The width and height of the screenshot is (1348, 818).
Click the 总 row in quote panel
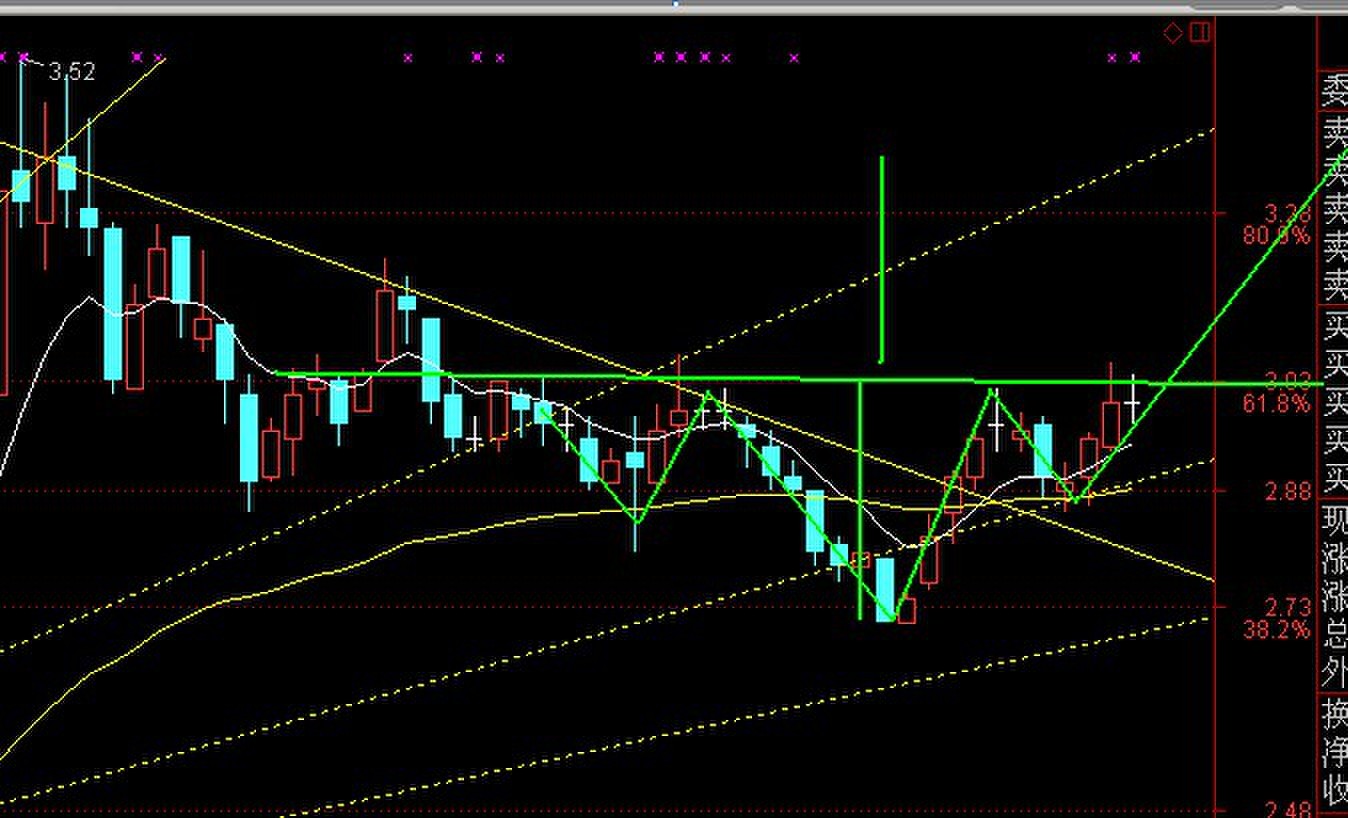(x=1335, y=636)
